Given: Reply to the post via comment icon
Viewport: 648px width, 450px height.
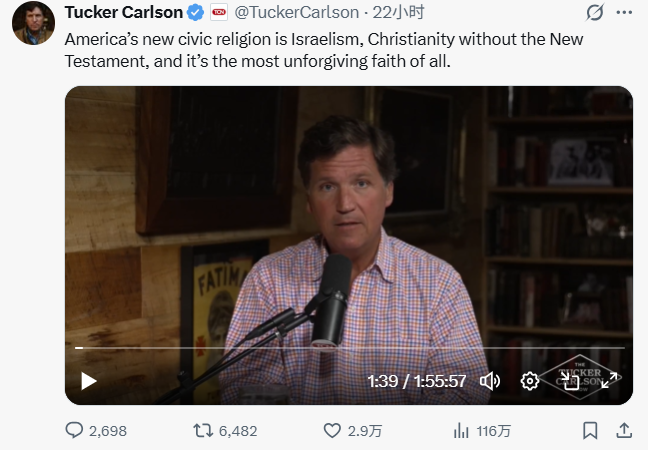Looking at the screenshot, I should (x=75, y=431).
